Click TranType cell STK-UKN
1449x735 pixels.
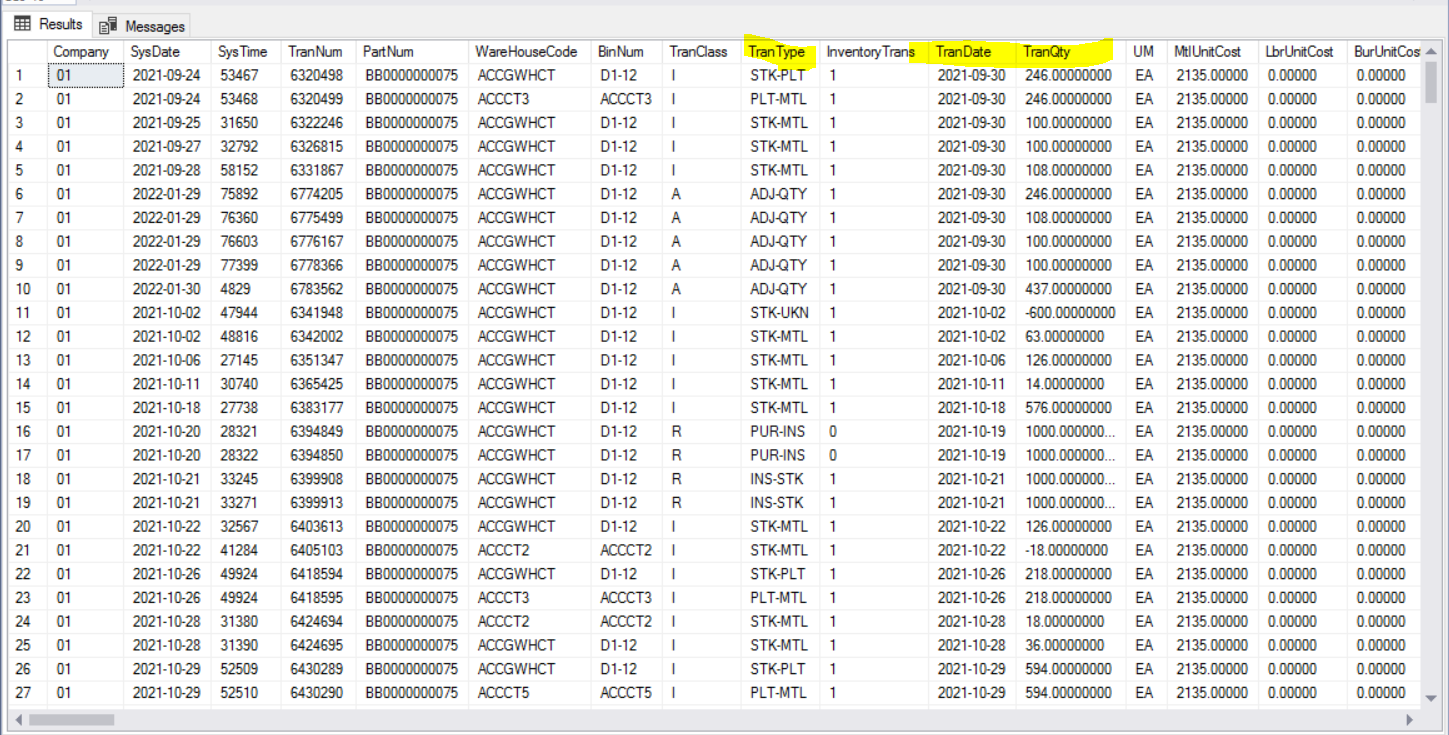(x=781, y=313)
